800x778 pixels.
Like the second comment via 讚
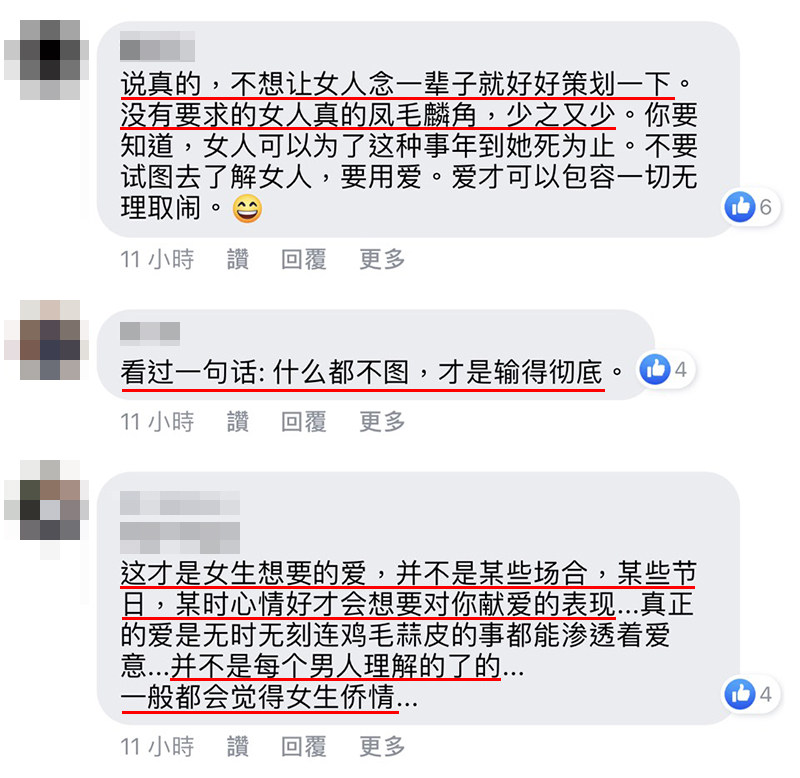[238, 422]
